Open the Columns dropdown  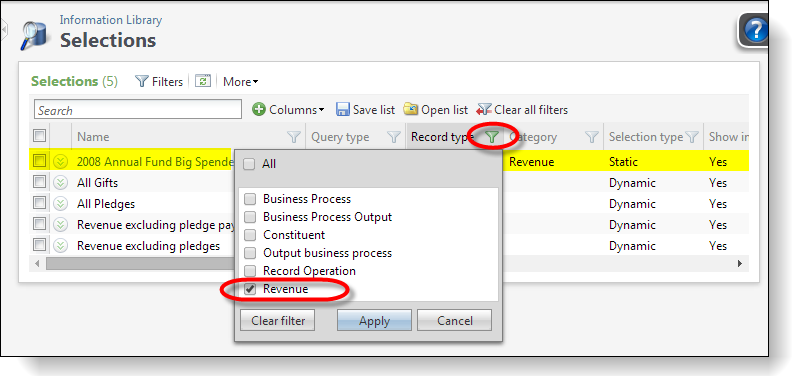[x=289, y=110]
